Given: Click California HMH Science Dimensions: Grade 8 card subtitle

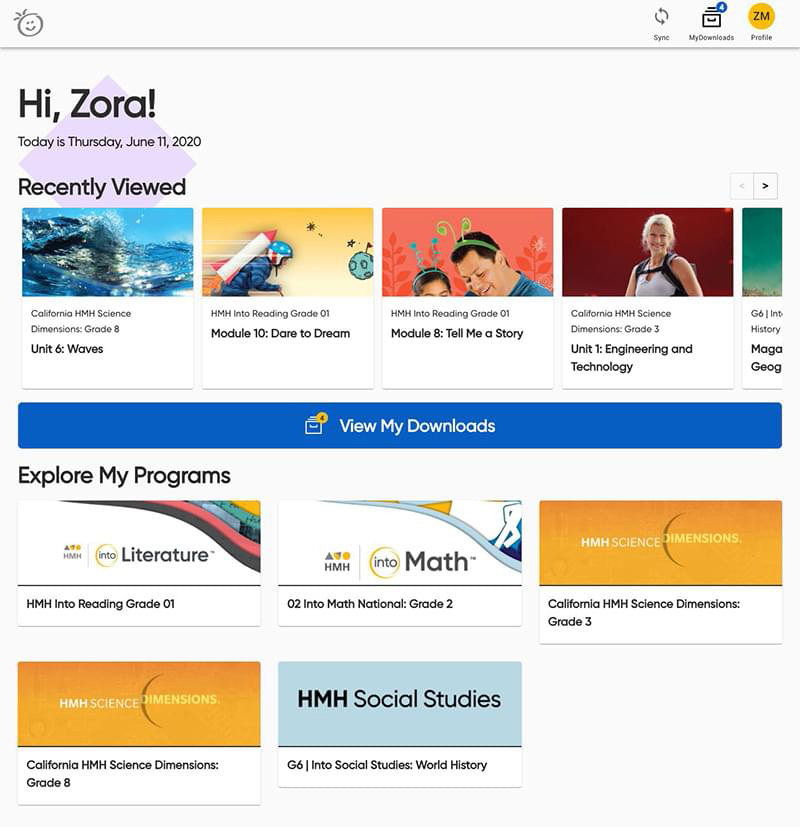Looking at the screenshot, I should click(81, 321).
